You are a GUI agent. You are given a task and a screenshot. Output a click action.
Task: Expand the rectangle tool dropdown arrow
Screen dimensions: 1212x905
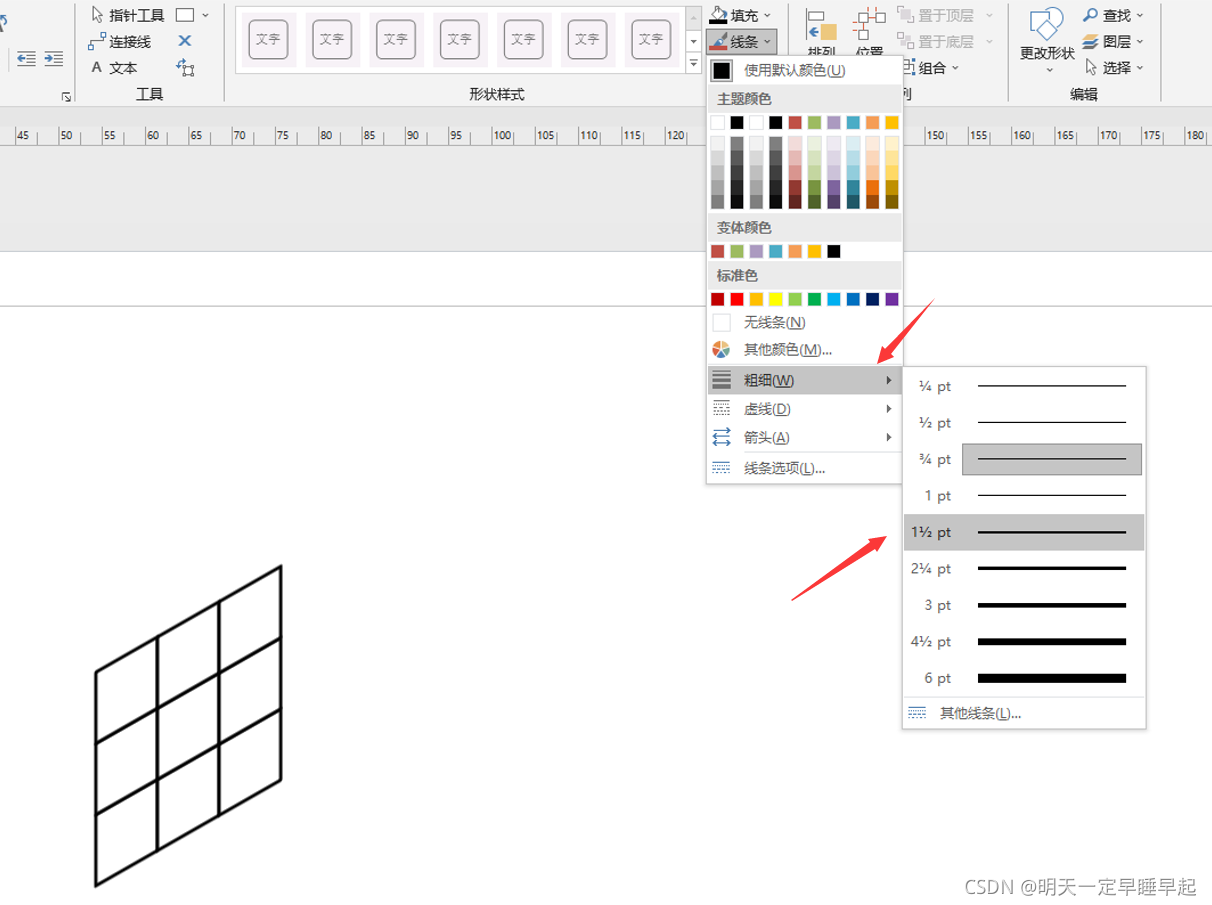(206, 15)
